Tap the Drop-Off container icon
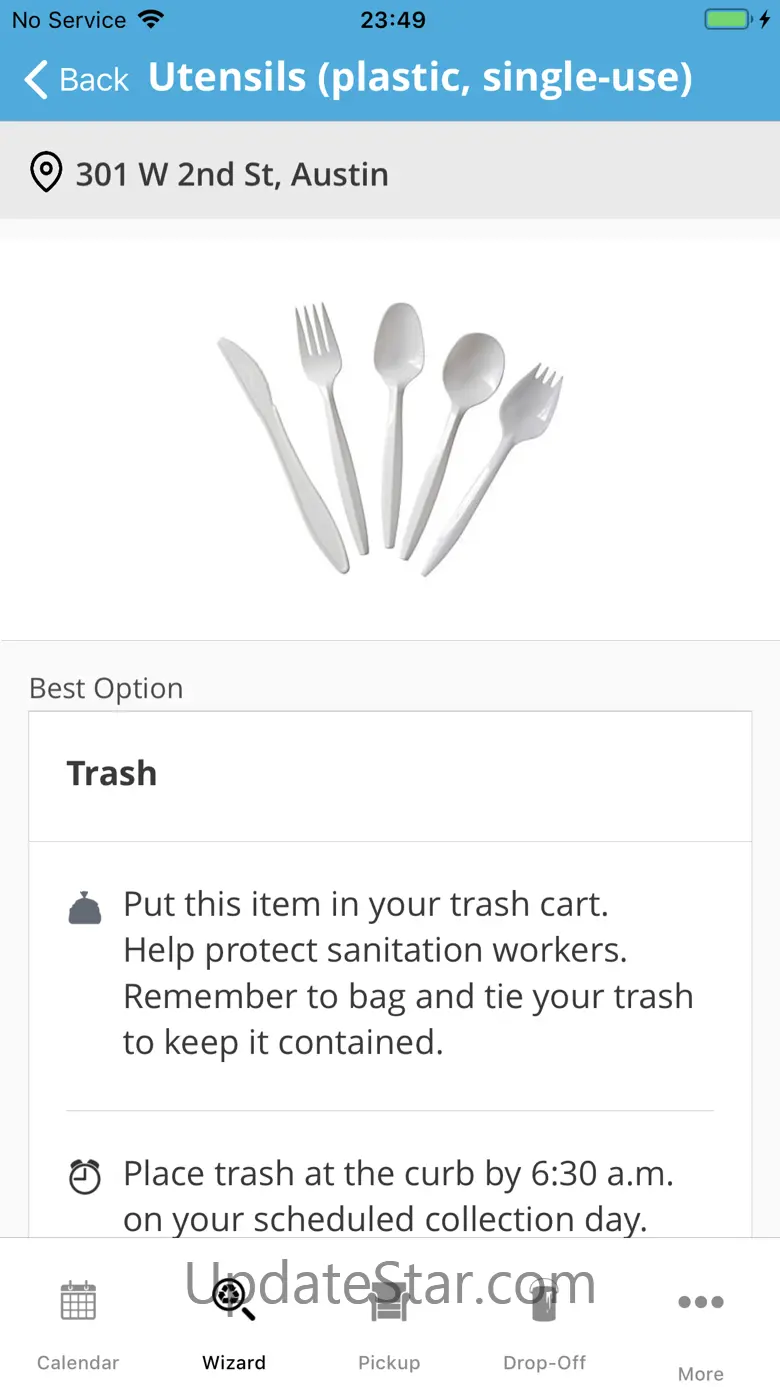Screen dimensions: 780x1387 coord(544,1301)
